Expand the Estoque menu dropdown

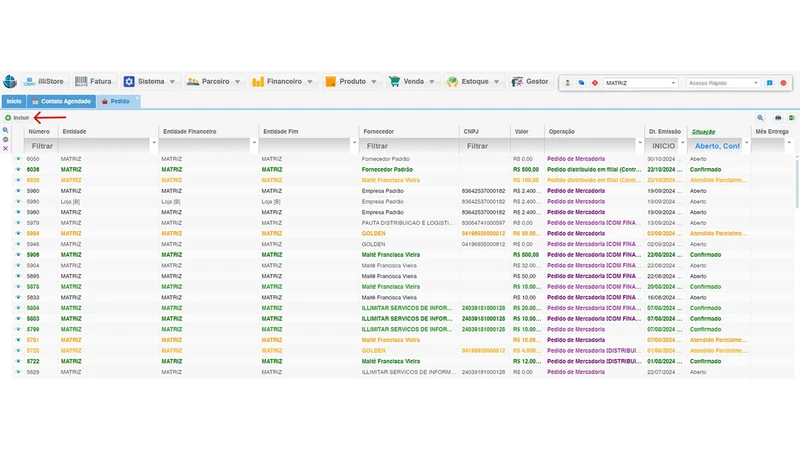pos(496,82)
